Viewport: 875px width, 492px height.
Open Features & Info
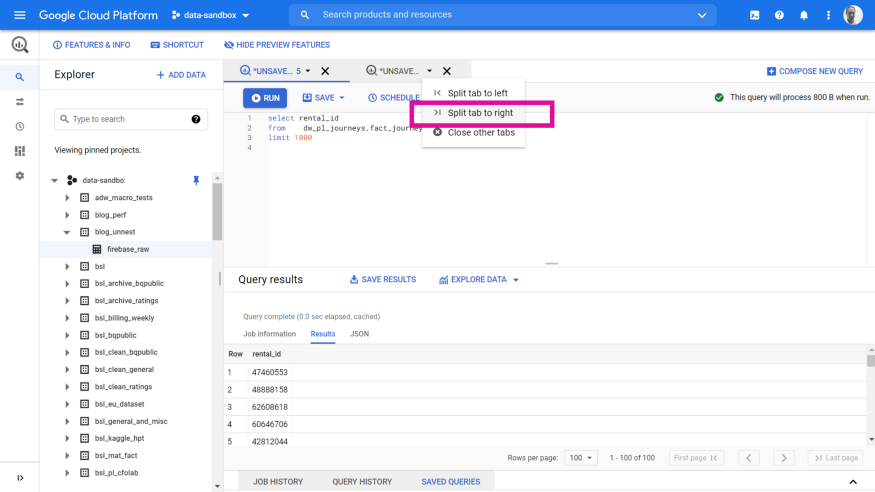(92, 45)
